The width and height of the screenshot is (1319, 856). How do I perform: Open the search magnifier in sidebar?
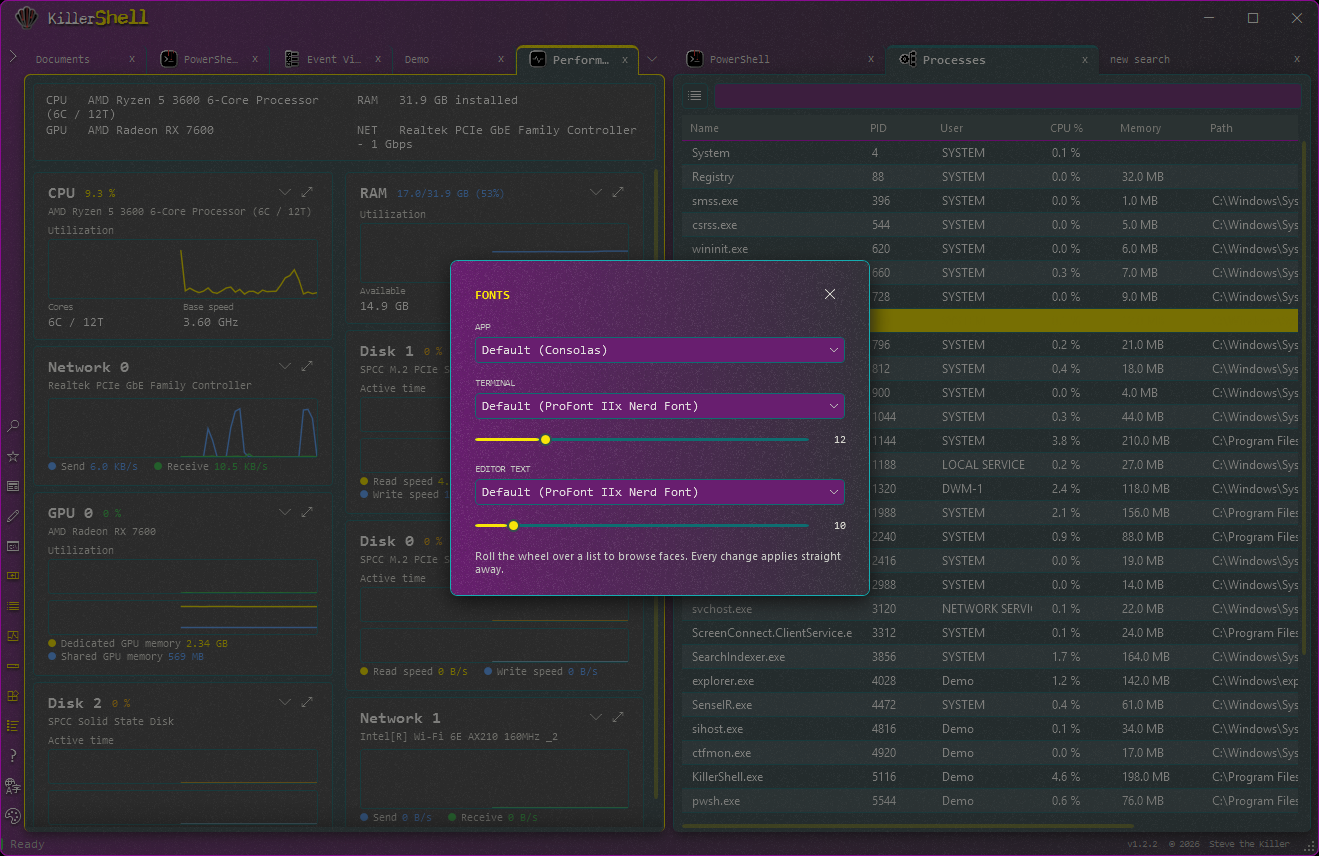[x=13, y=426]
